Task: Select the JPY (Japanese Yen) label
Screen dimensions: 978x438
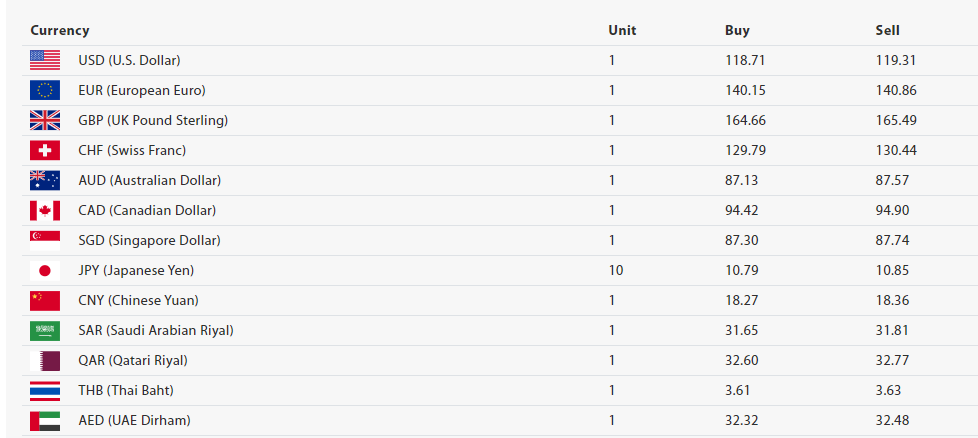Action: click(x=136, y=270)
